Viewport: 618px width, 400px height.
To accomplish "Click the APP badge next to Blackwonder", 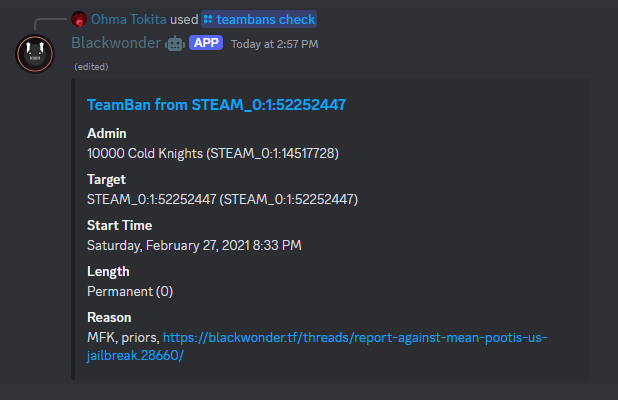I will click(206, 43).
